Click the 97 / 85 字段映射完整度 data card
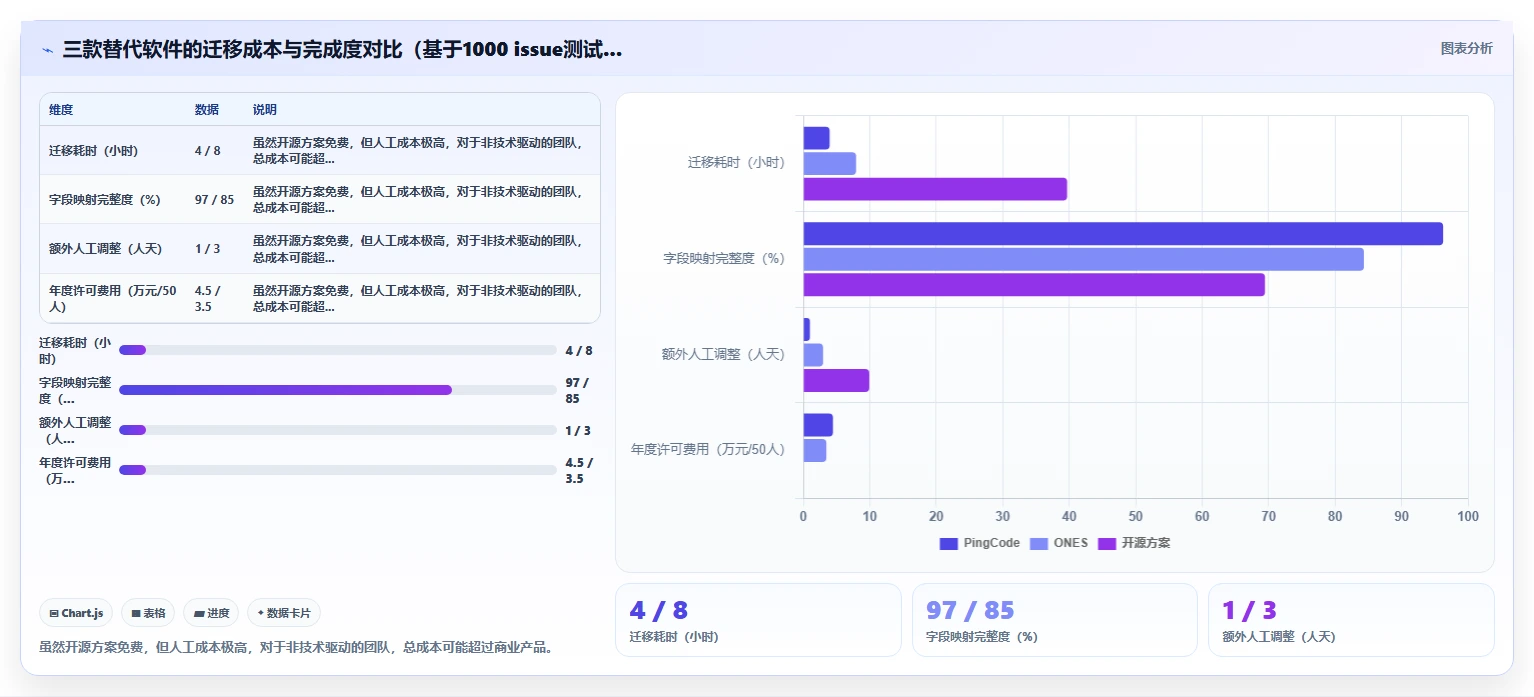This screenshot has height=697, width=1534. pos(1055,620)
